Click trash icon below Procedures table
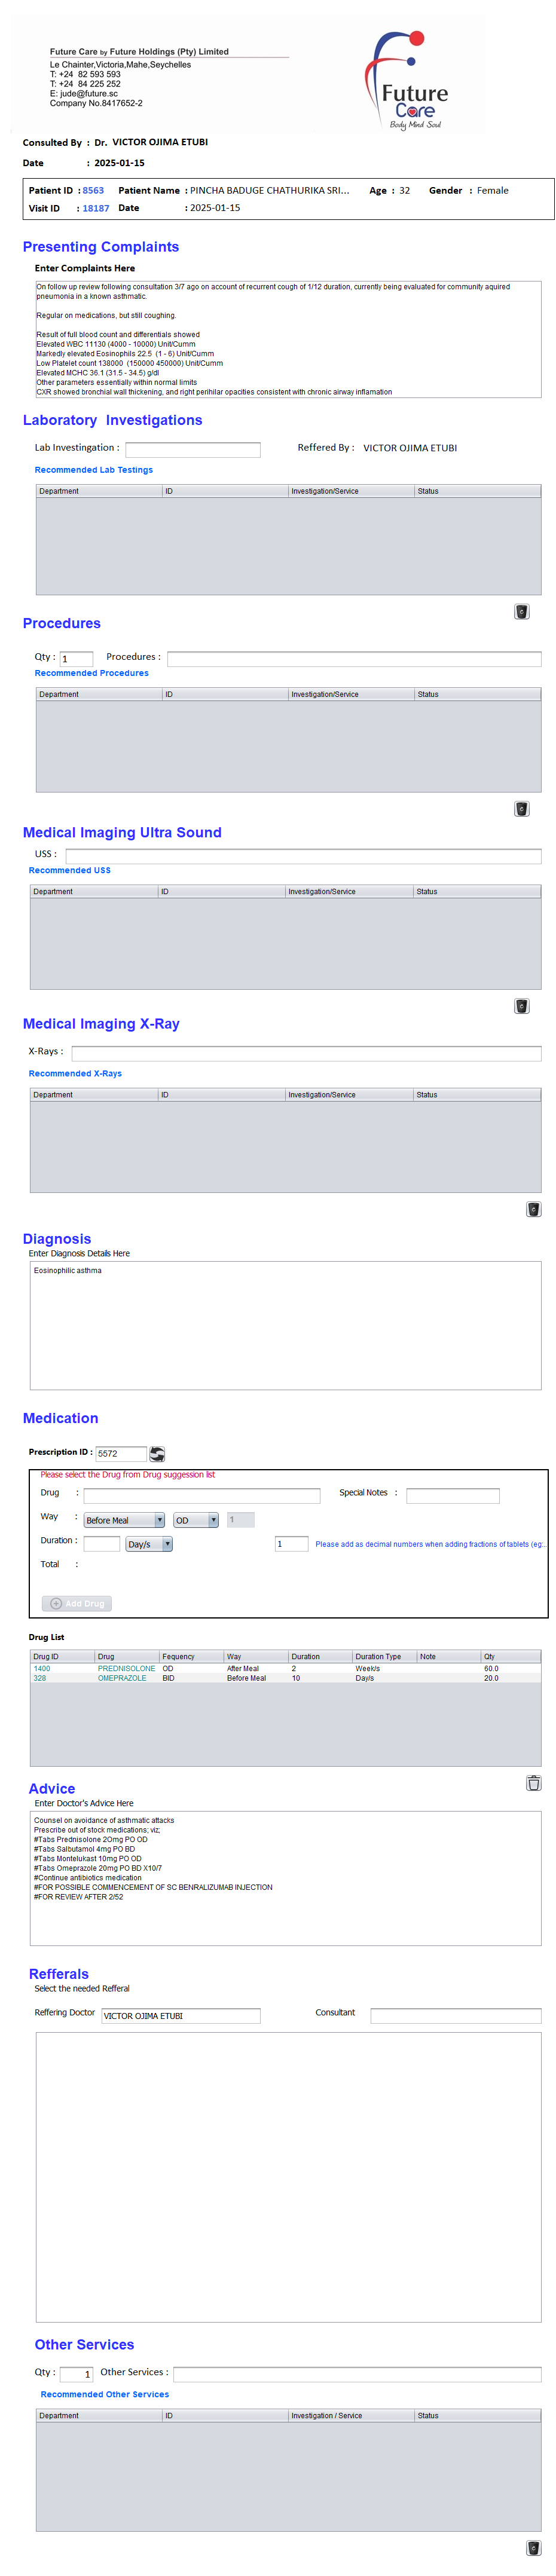The height and width of the screenshot is (2576, 556). (521, 809)
